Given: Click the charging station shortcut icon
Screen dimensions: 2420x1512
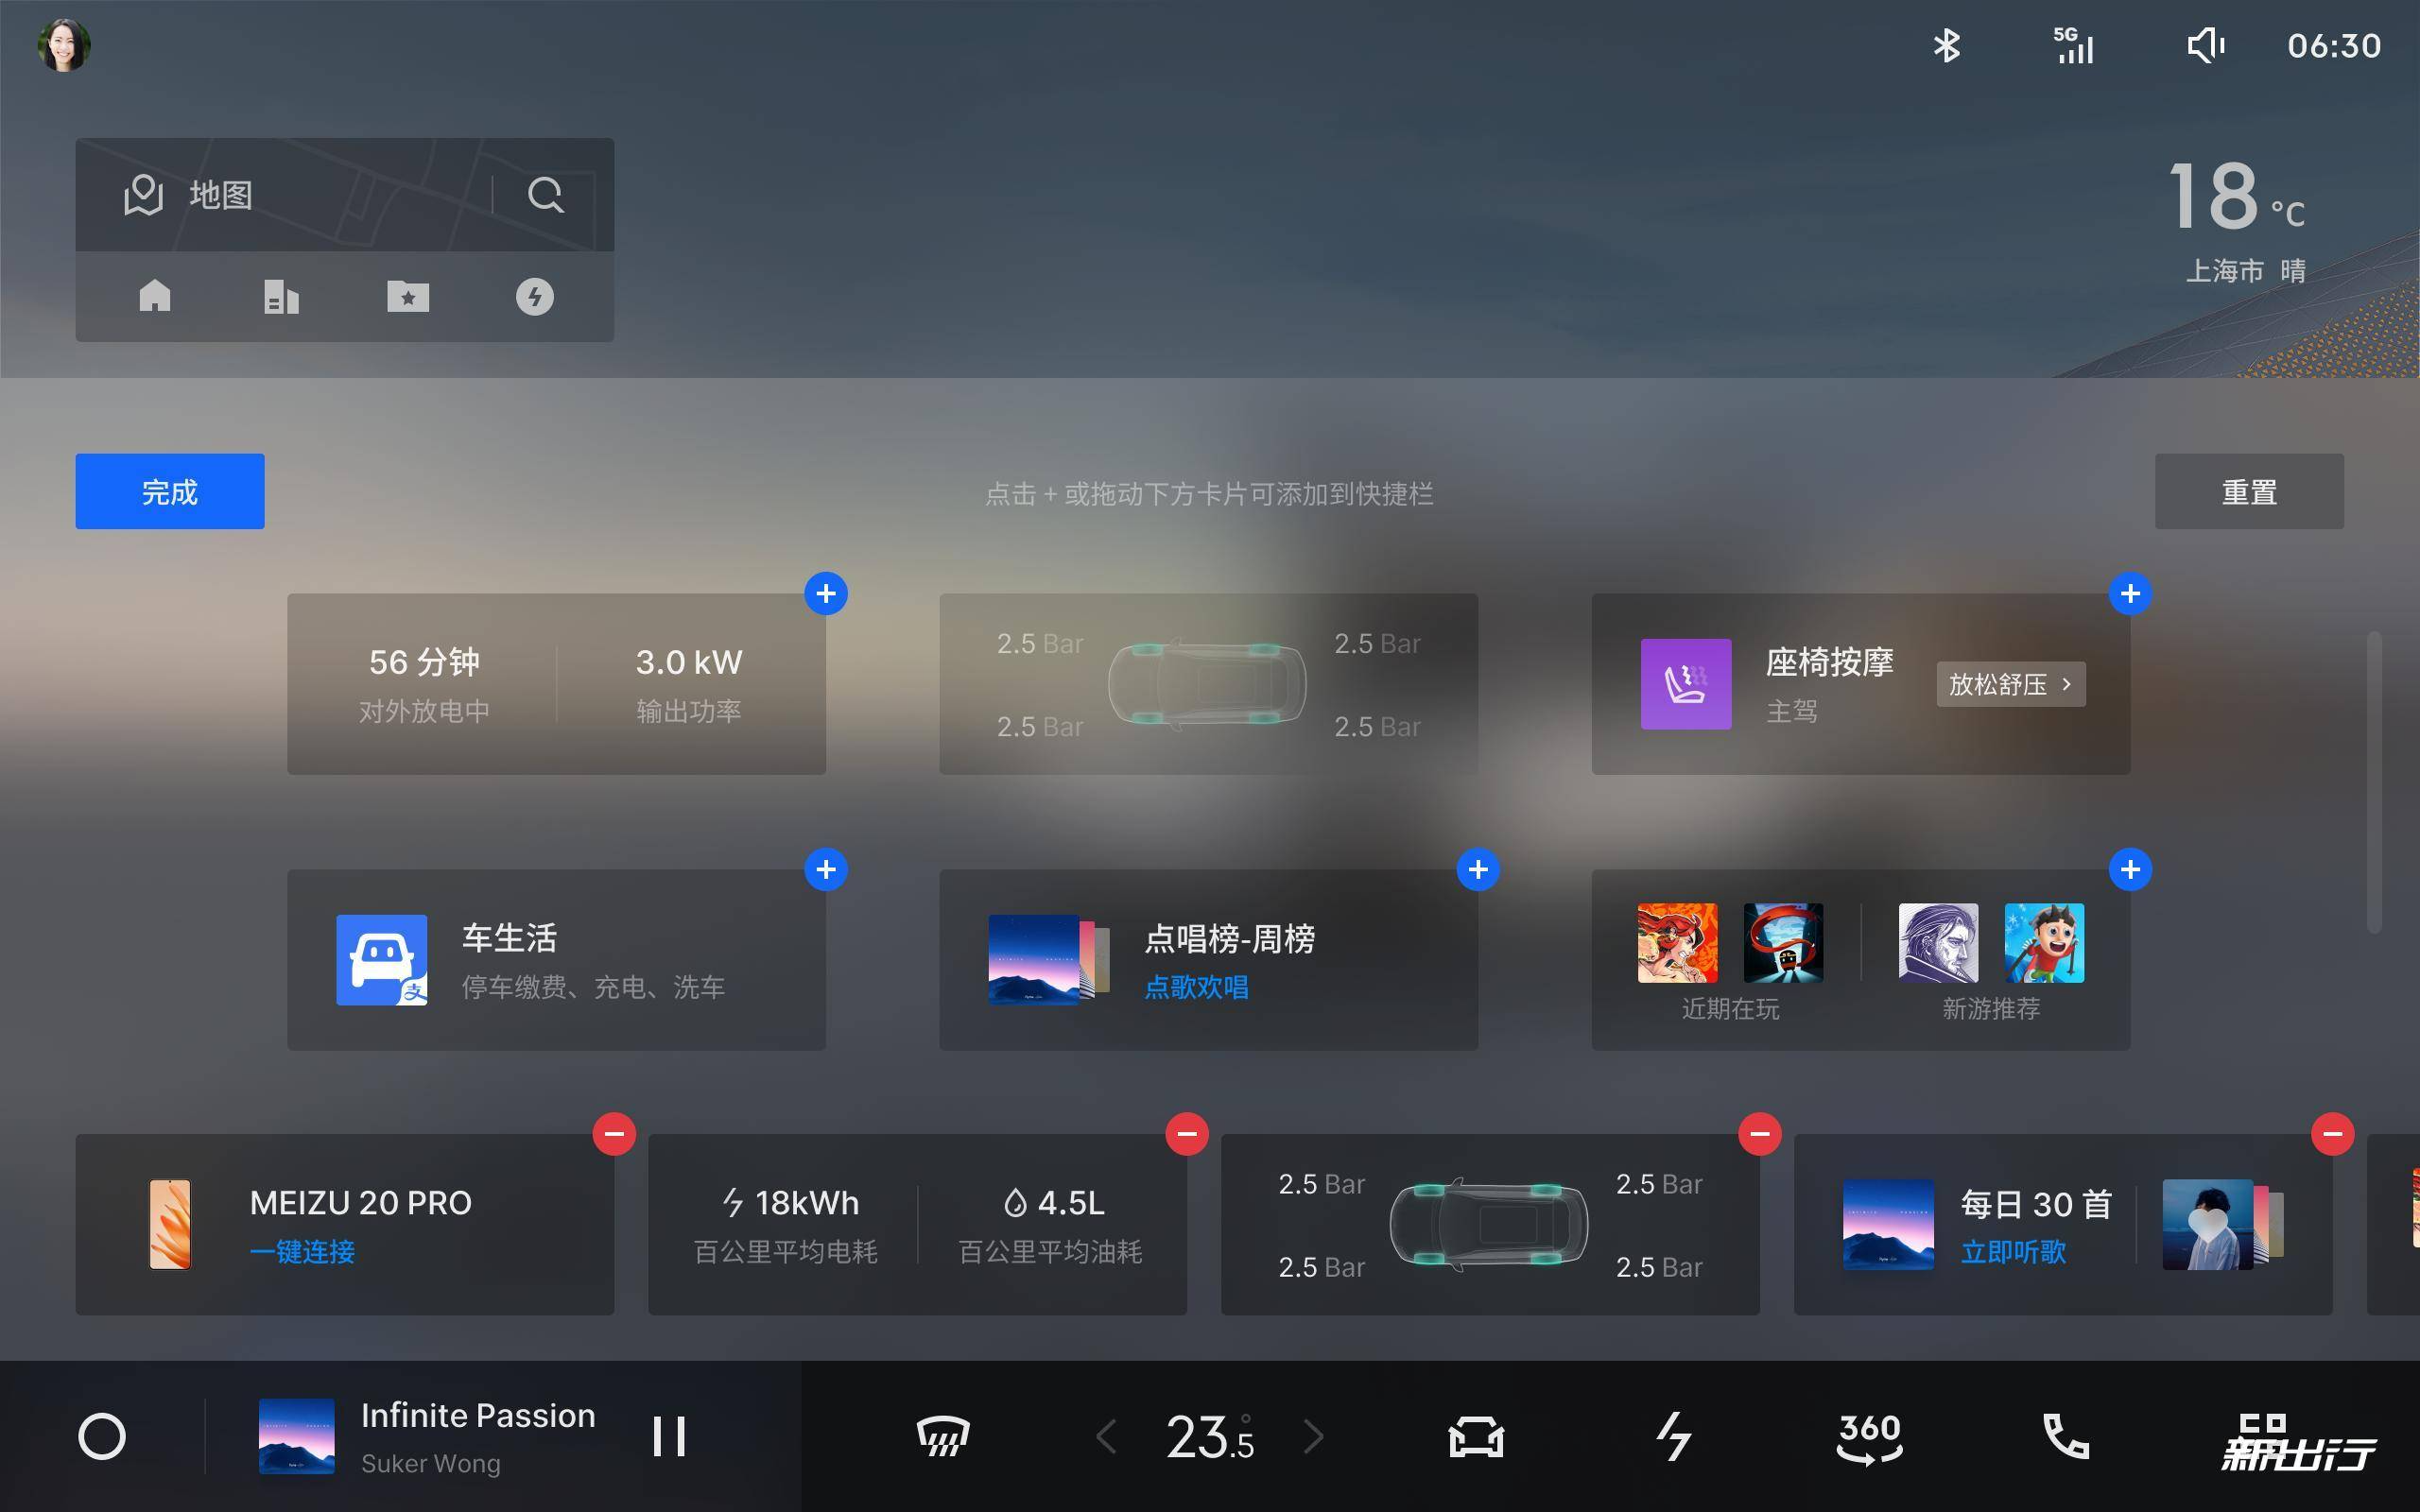Looking at the screenshot, I should pos(535,296).
